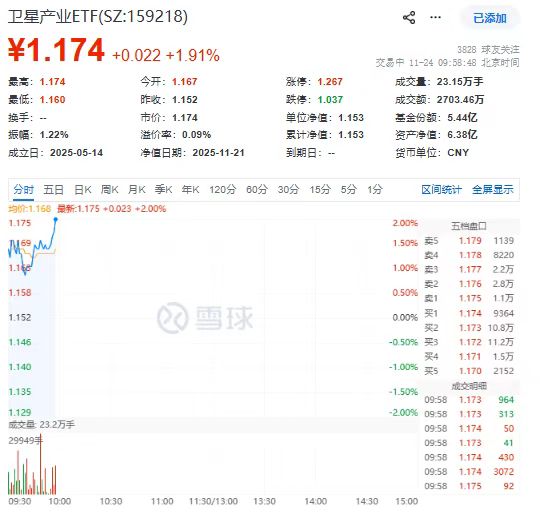Switch to the 五日 tab
The height and width of the screenshot is (514, 540).
click(53, 189)
